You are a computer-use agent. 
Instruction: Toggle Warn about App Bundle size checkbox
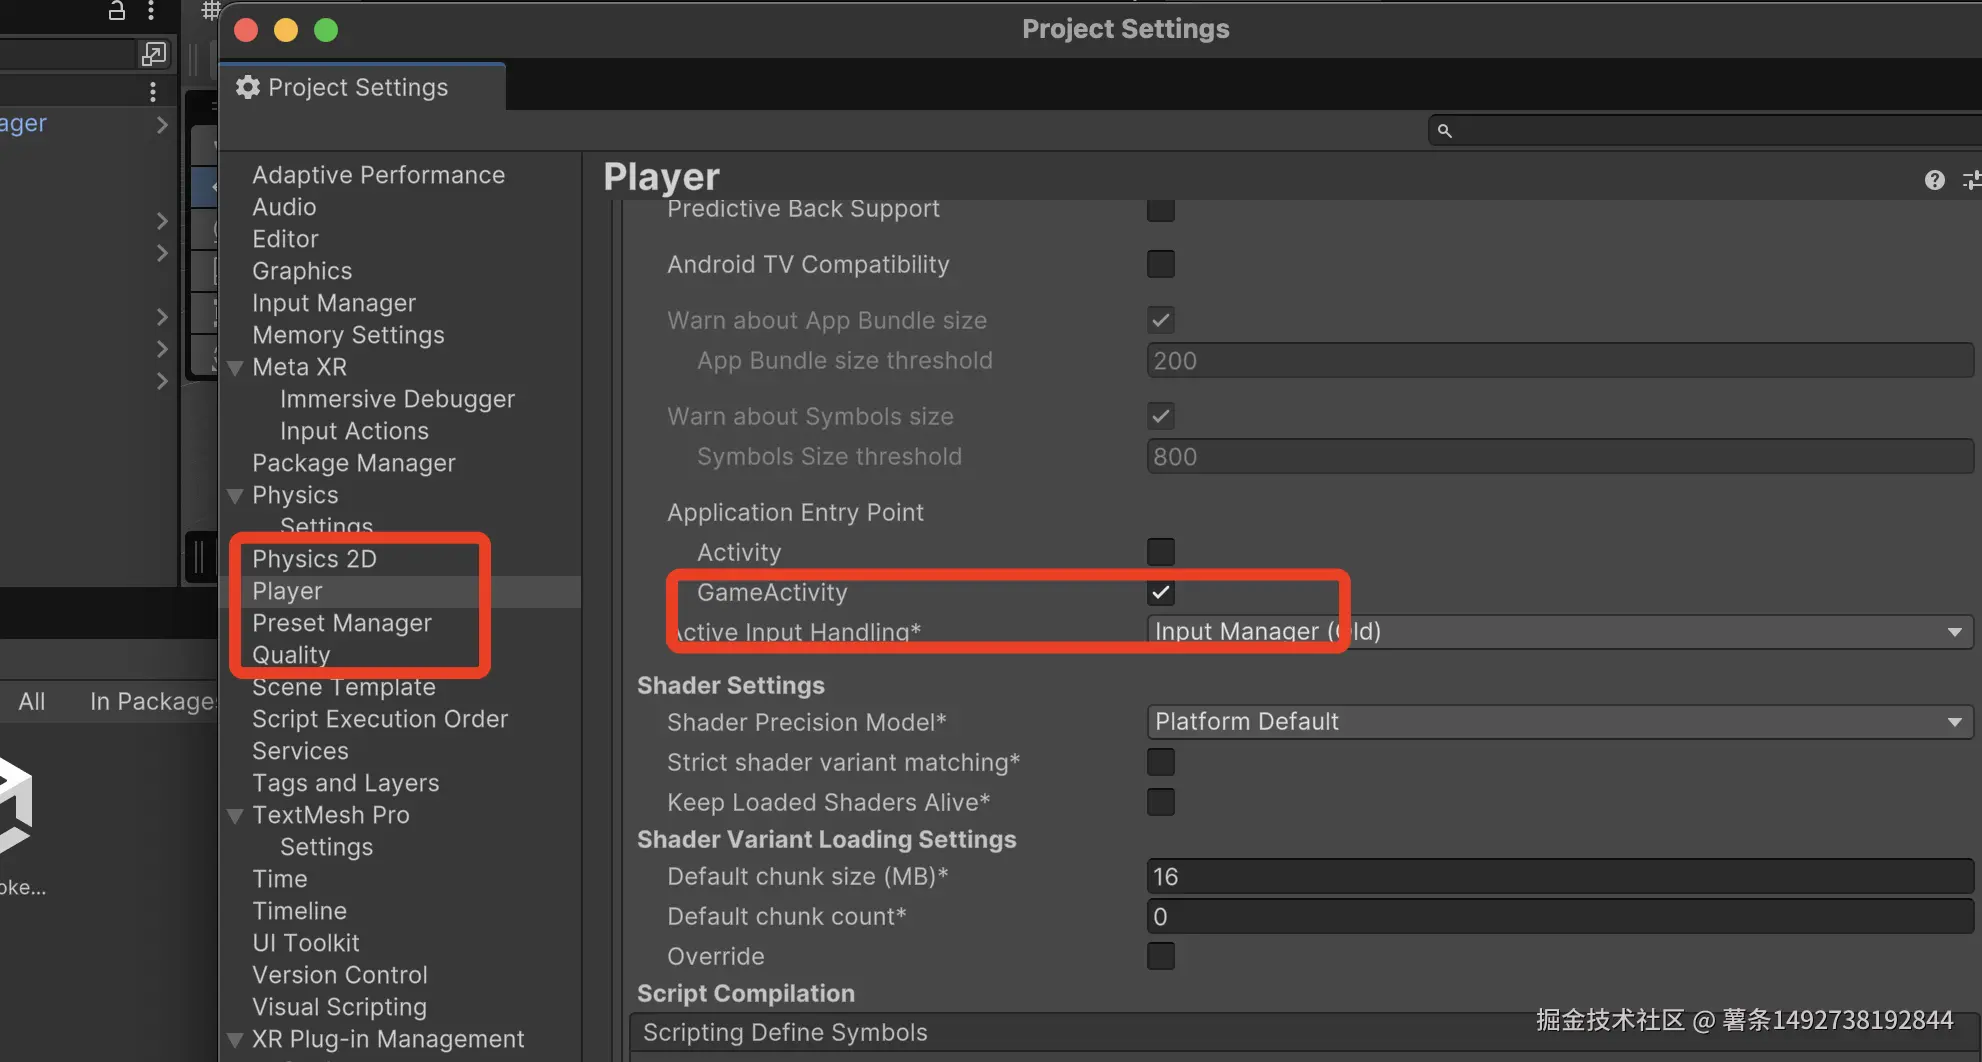(x=1161, y=320)
